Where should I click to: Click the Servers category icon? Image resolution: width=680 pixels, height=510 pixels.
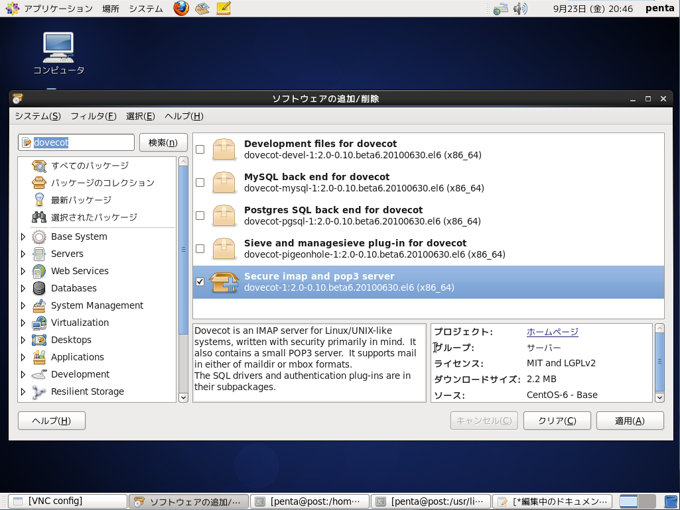[x=39, y=254]
